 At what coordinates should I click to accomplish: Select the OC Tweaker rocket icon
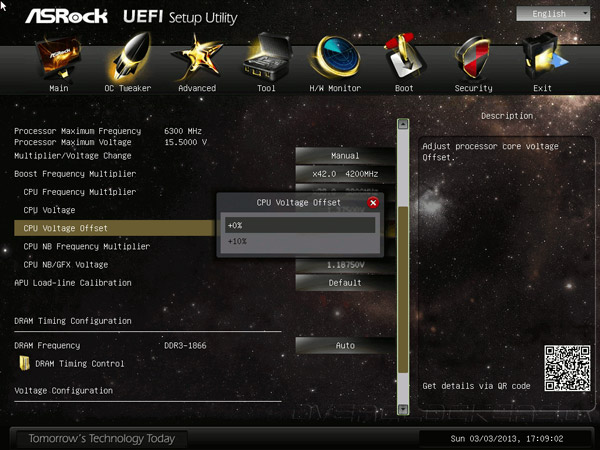coord(130,57)
